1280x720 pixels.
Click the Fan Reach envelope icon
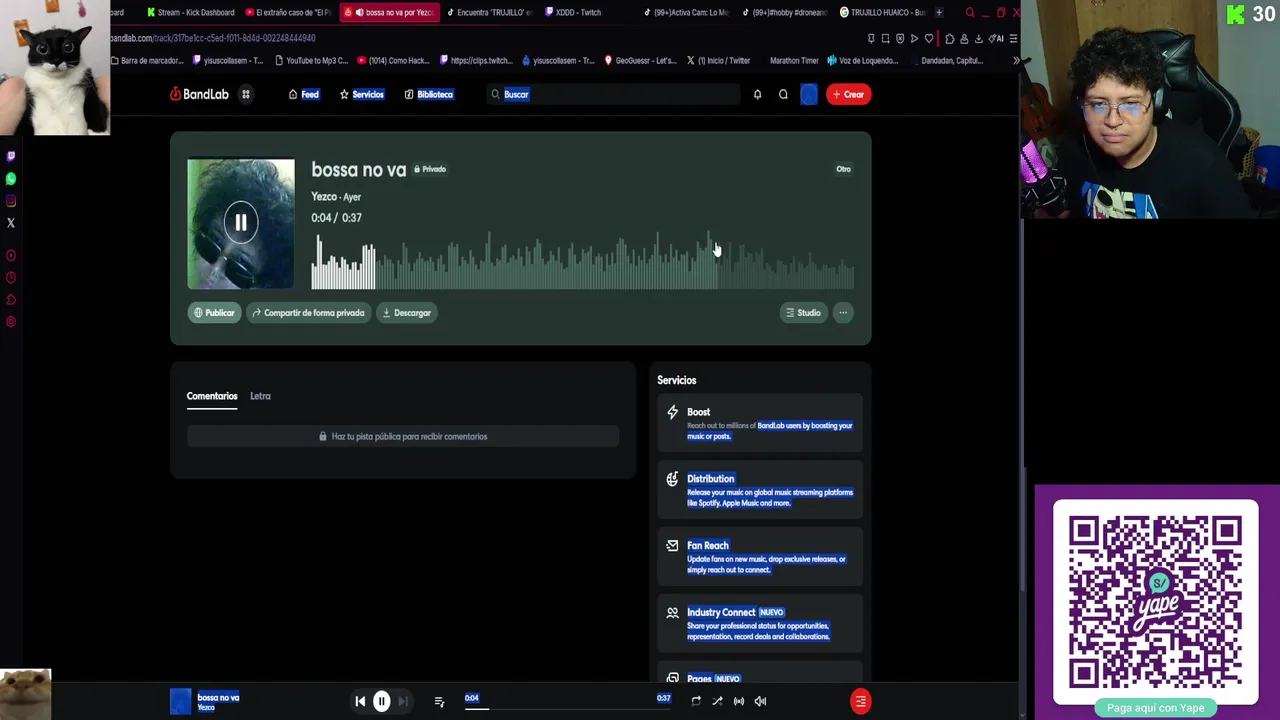(x=672, y=546)
